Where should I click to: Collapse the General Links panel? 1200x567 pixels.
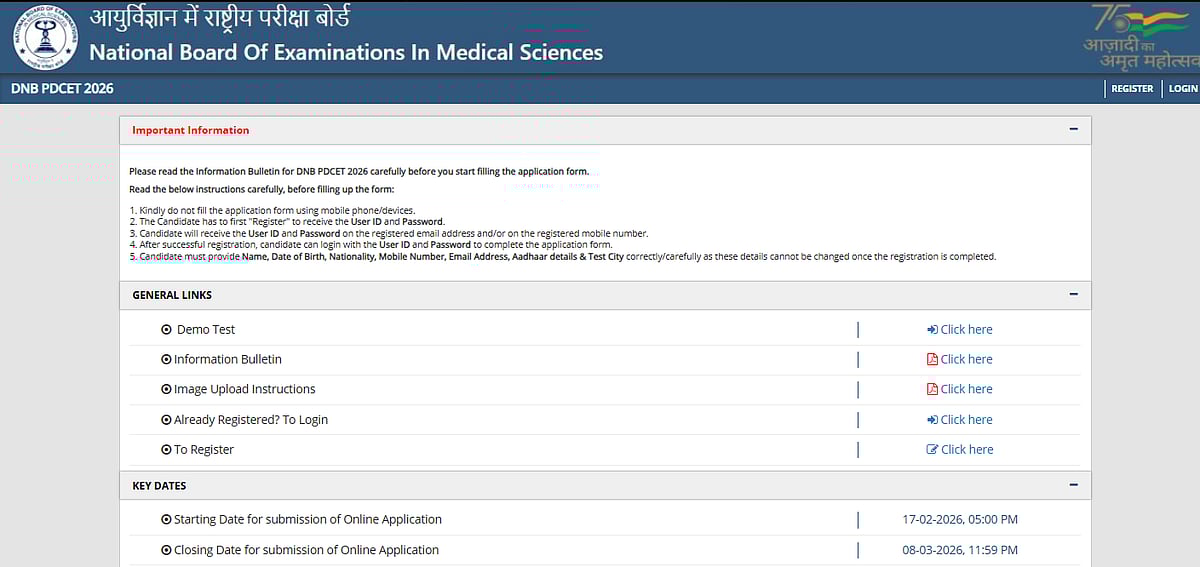tap(1073, 295)
